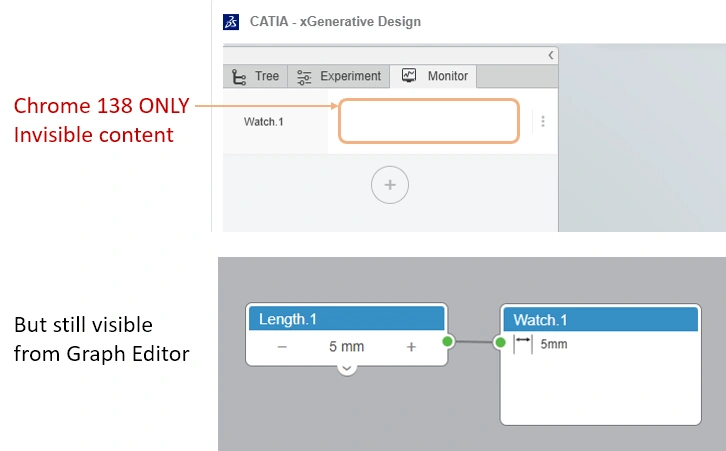Open the Watch.1 row three-dot menu
This screenshot has height=451, width=726.
(x=543, y=121)
